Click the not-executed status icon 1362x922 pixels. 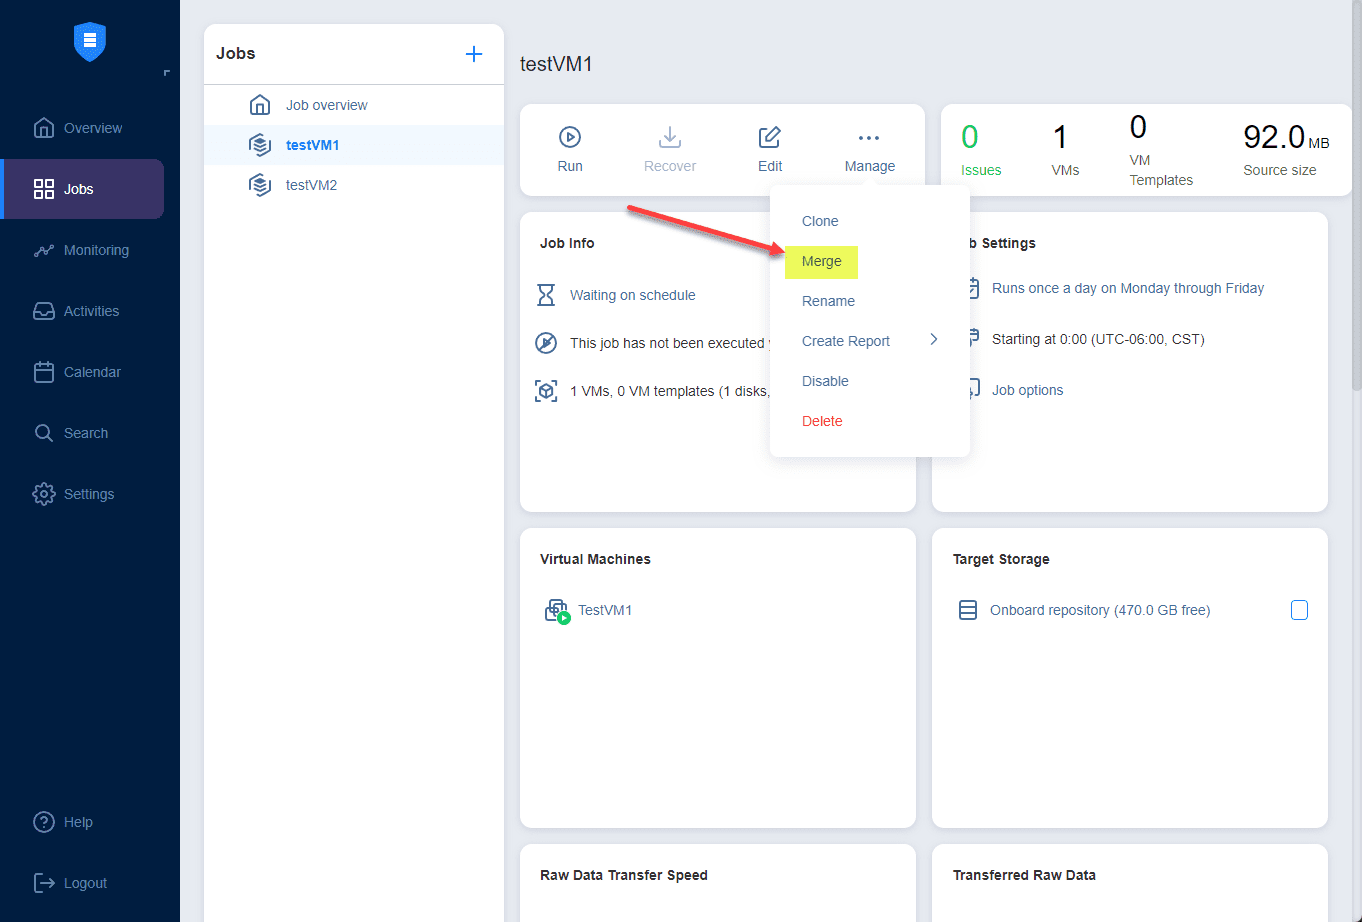pyautogui.click(x=546, y=343)
